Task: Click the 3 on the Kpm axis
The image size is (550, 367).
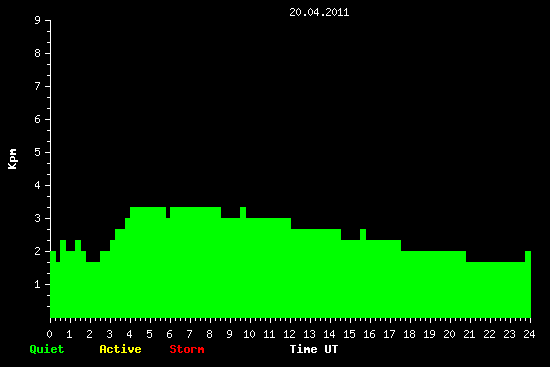Action: click(38, 218)
